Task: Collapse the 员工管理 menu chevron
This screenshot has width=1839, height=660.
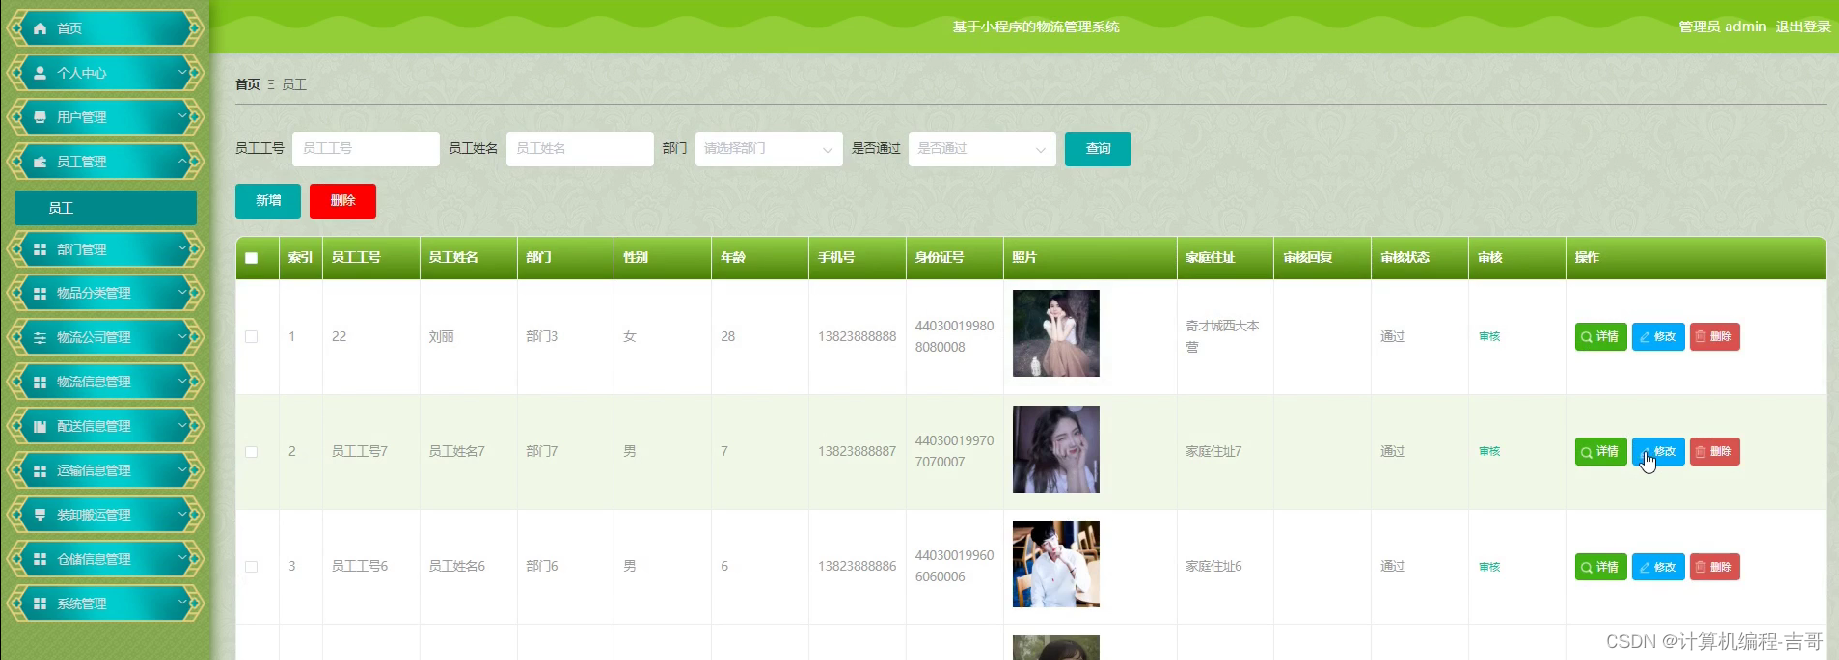Action: 183,160
